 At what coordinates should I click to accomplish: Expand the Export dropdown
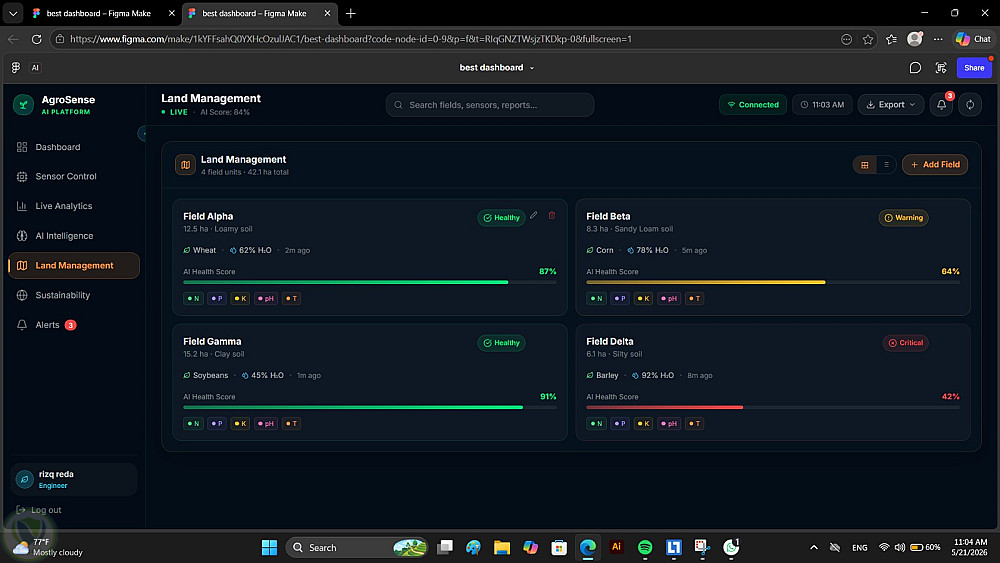pyautogui.click(x=890, y=105)
